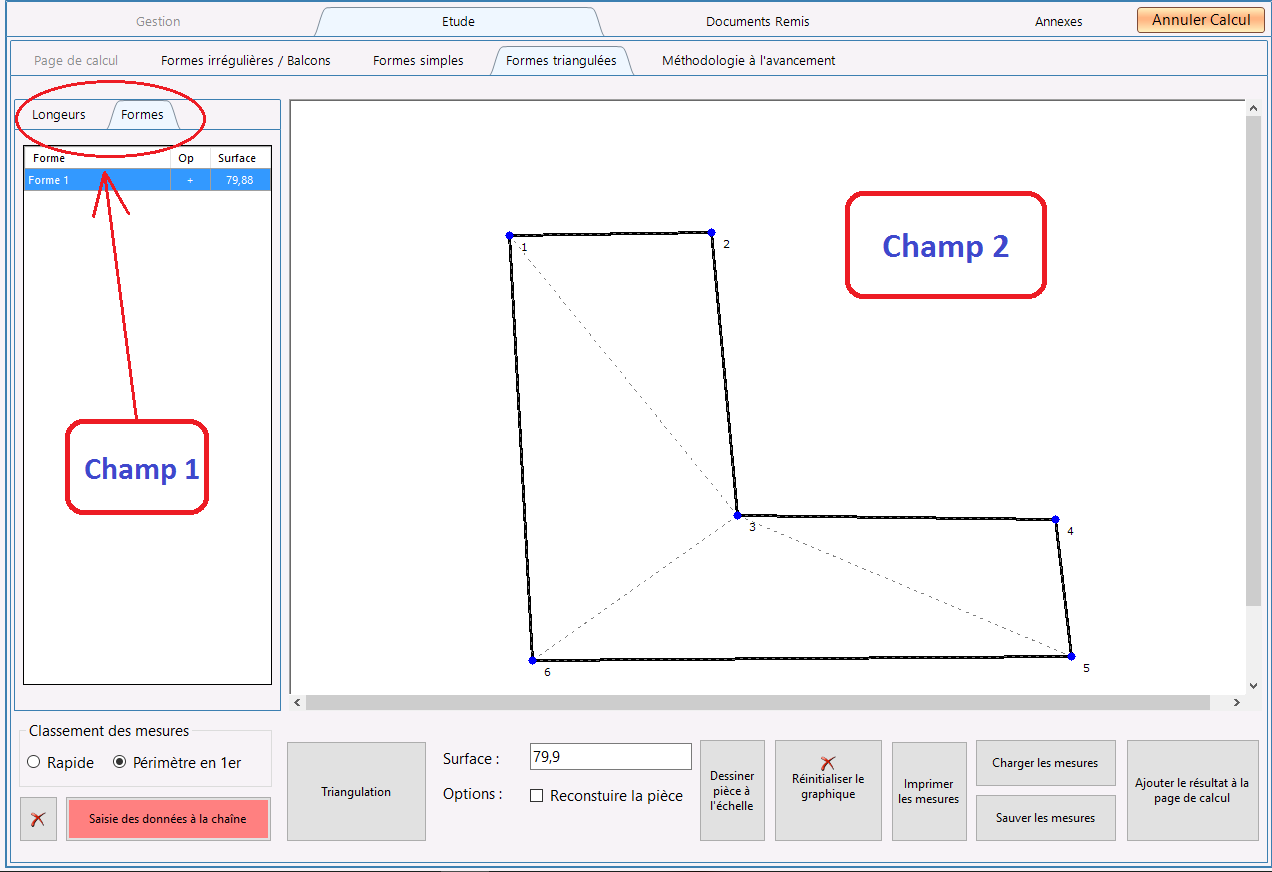1272x872 pixels.
Task: Click blue vertex point 5
Action: click(1071, 656)
